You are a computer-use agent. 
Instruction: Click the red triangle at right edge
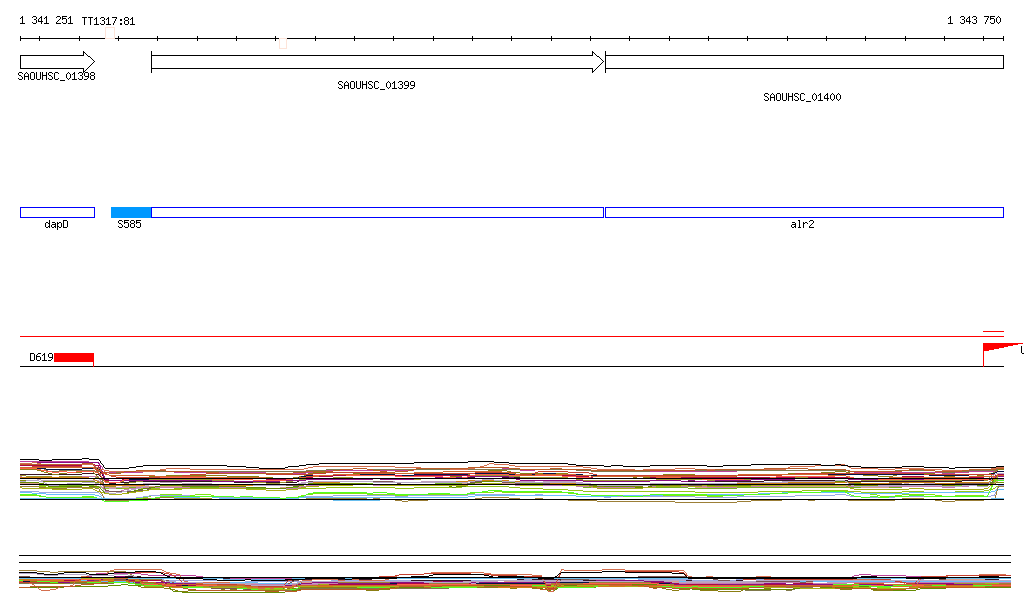point(1000,347)
